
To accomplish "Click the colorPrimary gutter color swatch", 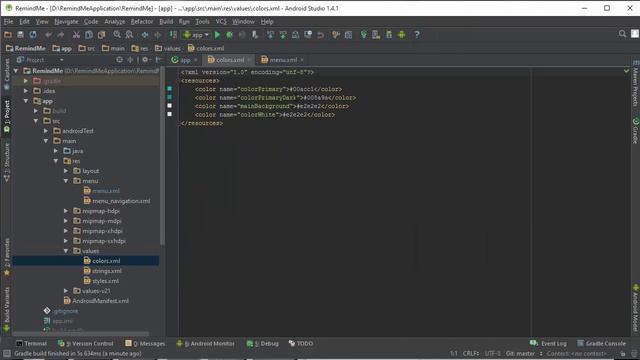I will click(x=170, y=89).
